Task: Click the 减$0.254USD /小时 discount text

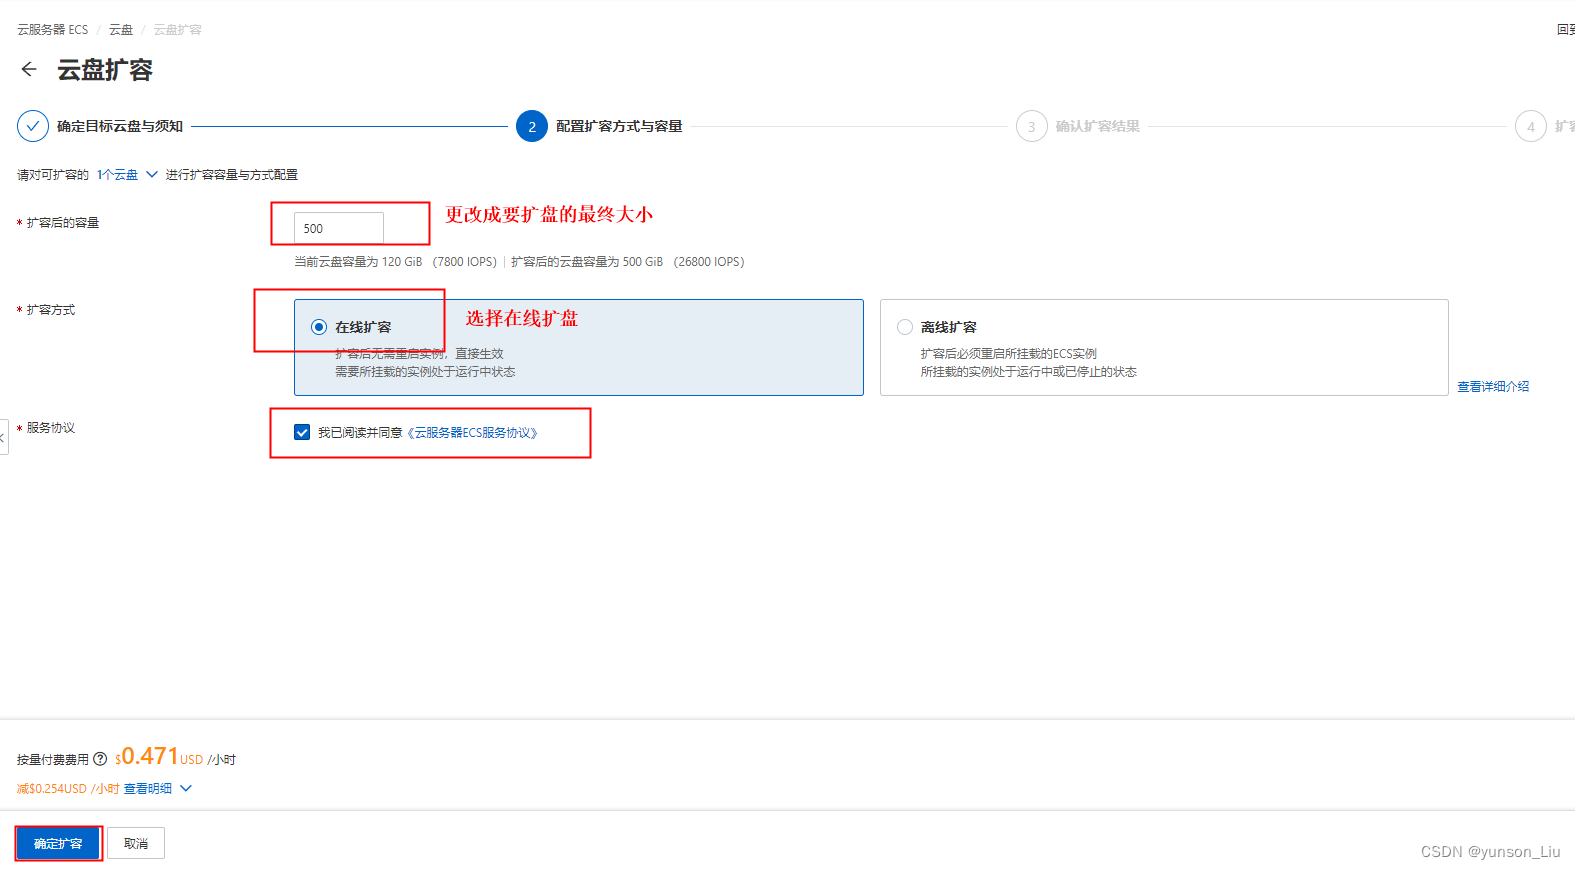Action: point(68,789)
